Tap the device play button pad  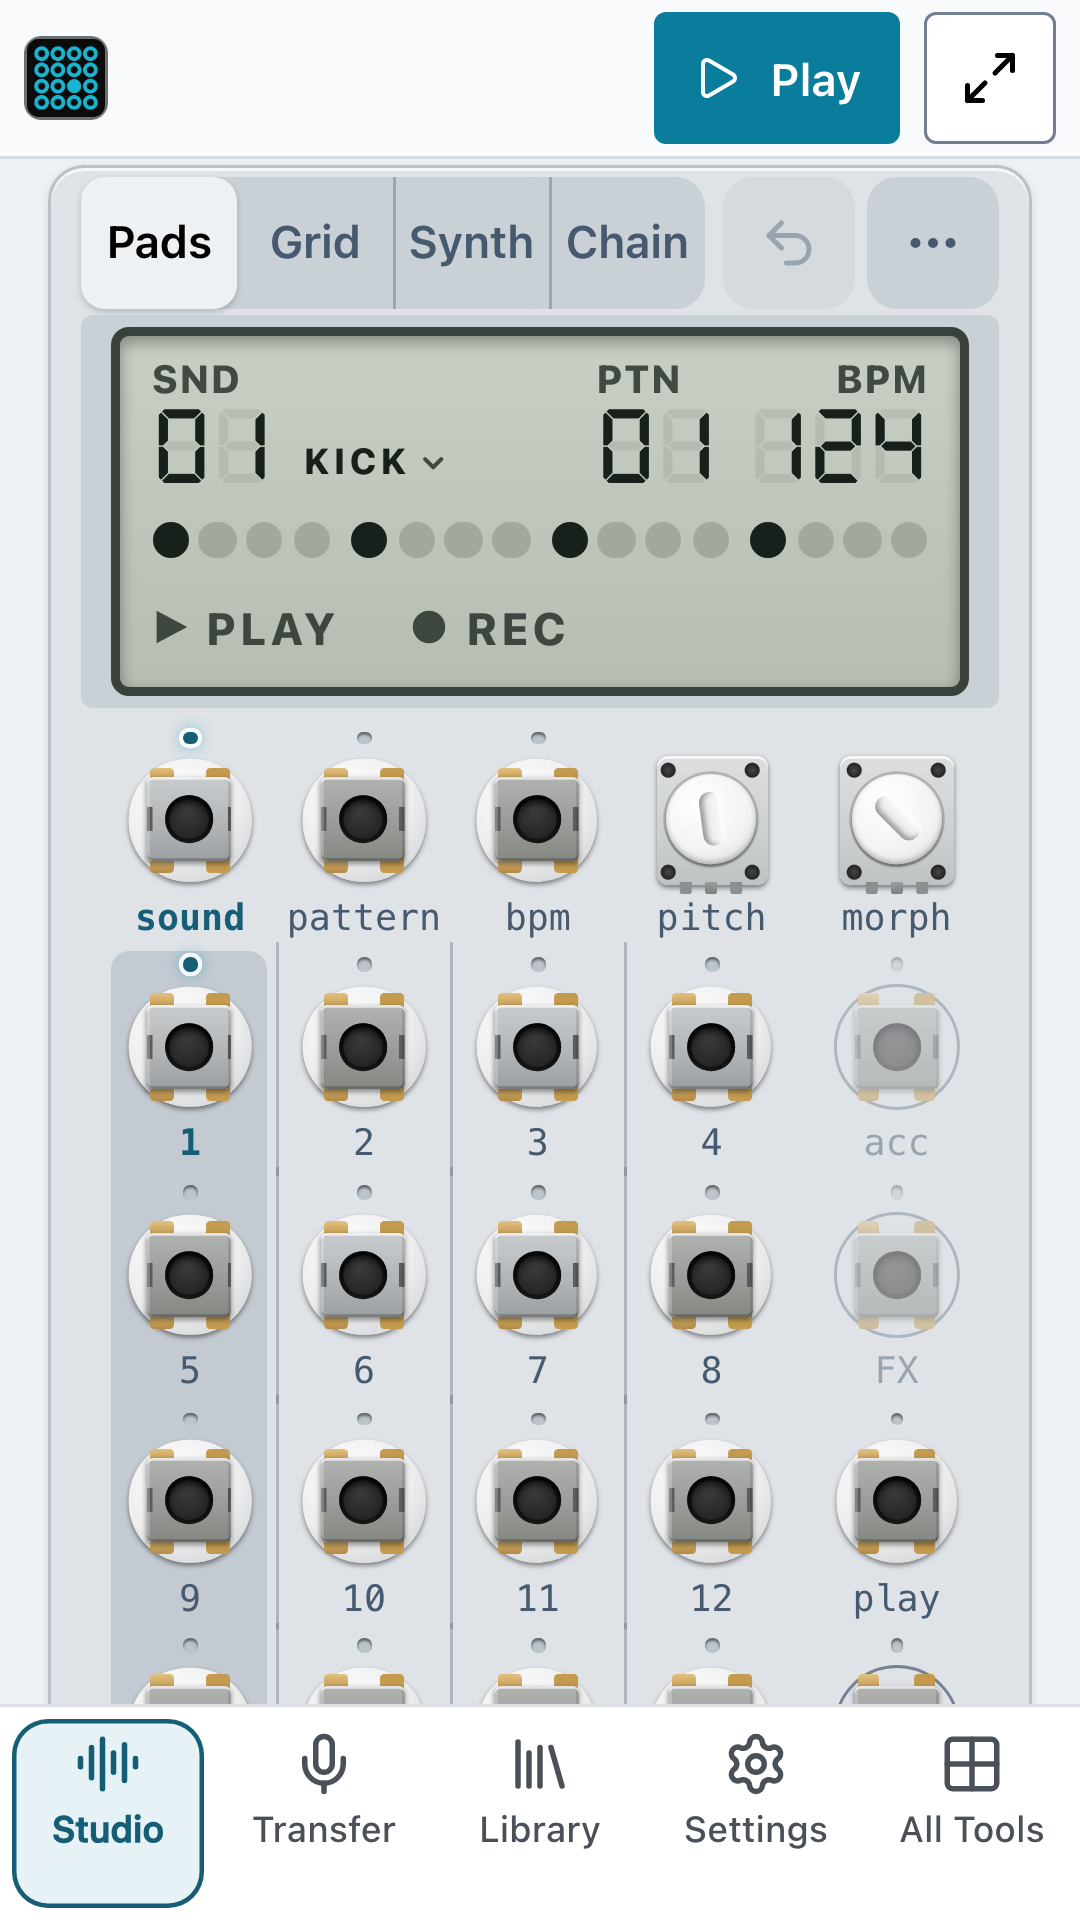click(x=897, y=1501)
